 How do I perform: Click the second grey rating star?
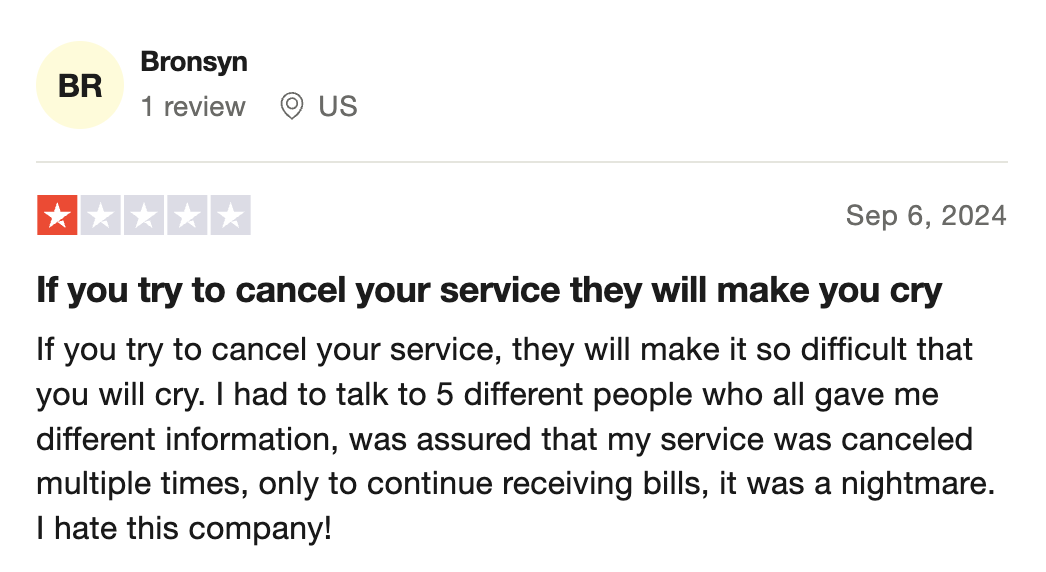101,215
